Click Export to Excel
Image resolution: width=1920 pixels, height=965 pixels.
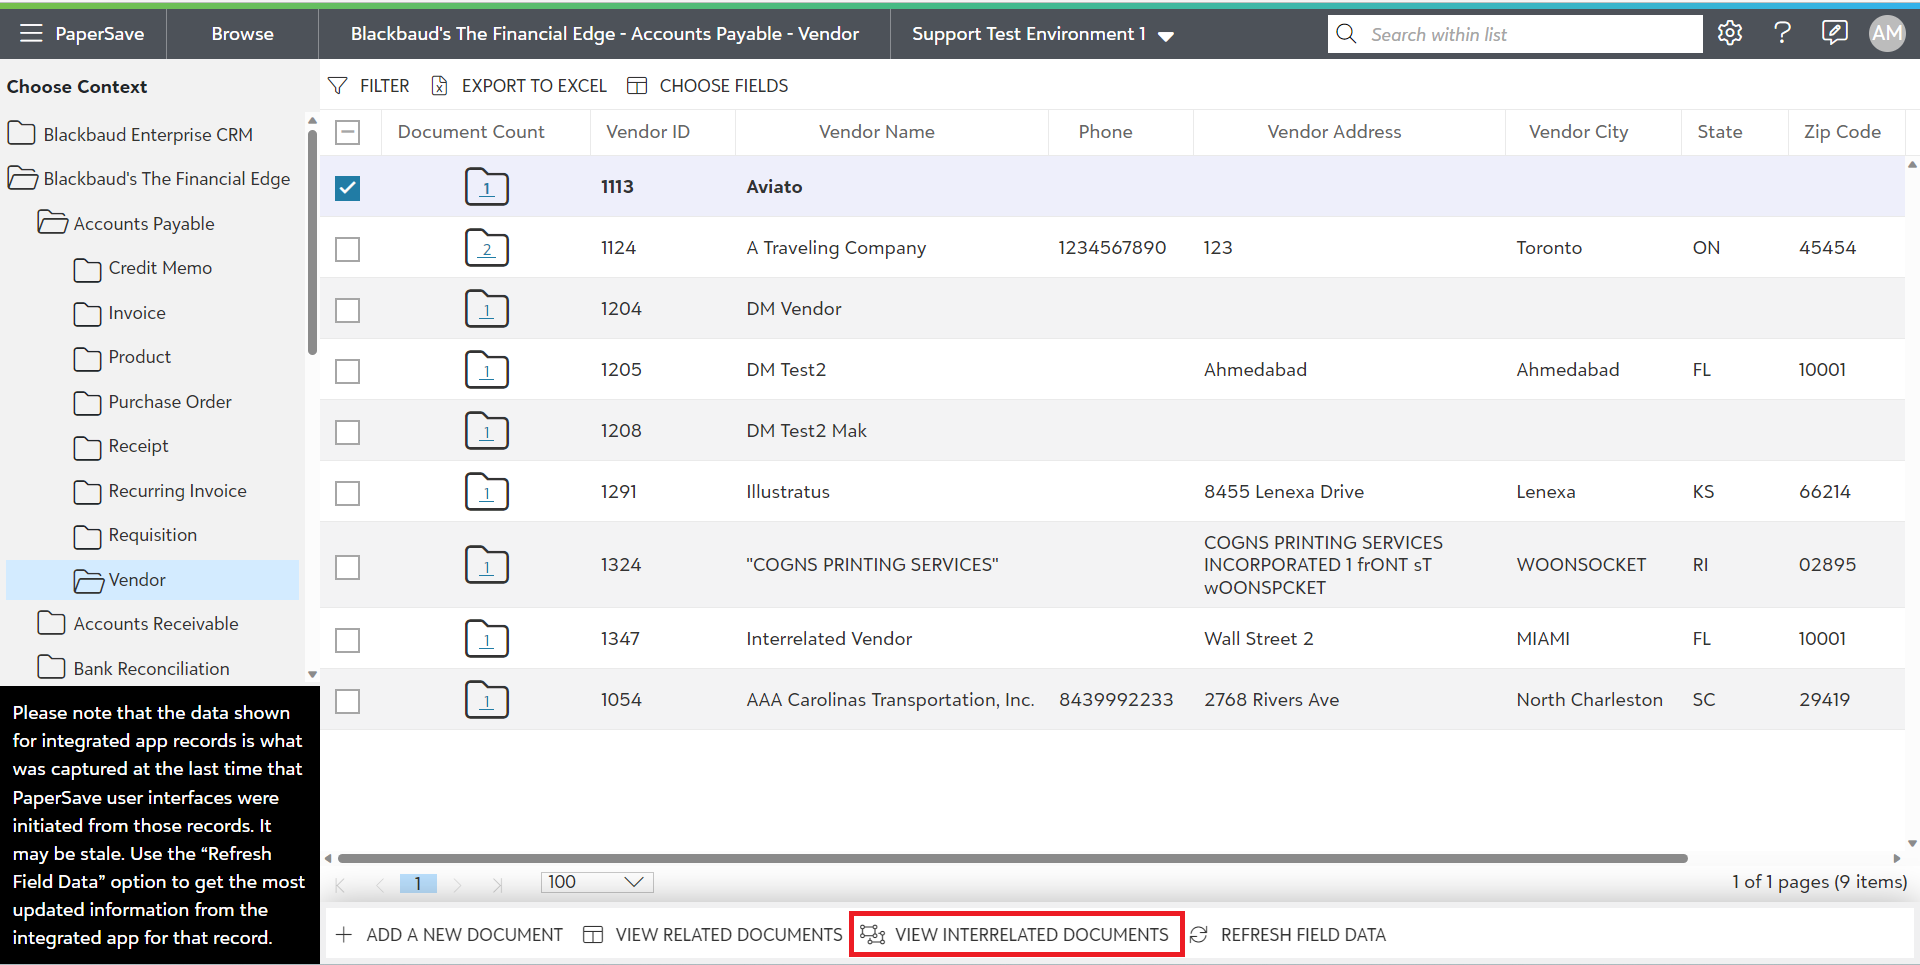click(x=519, y=86)
